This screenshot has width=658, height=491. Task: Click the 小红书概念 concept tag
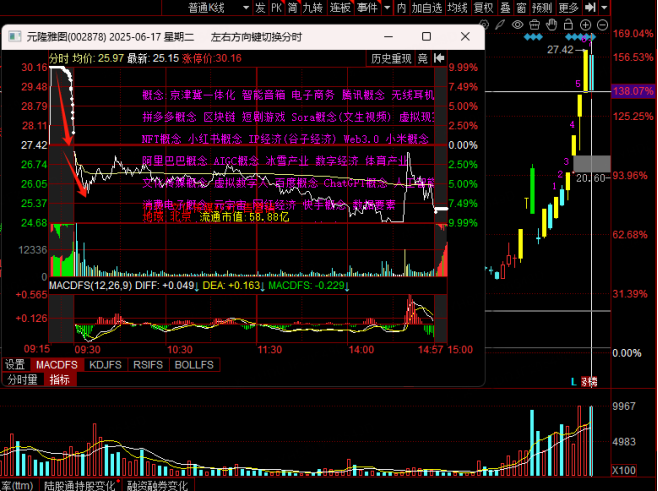[x=215, y=139]
